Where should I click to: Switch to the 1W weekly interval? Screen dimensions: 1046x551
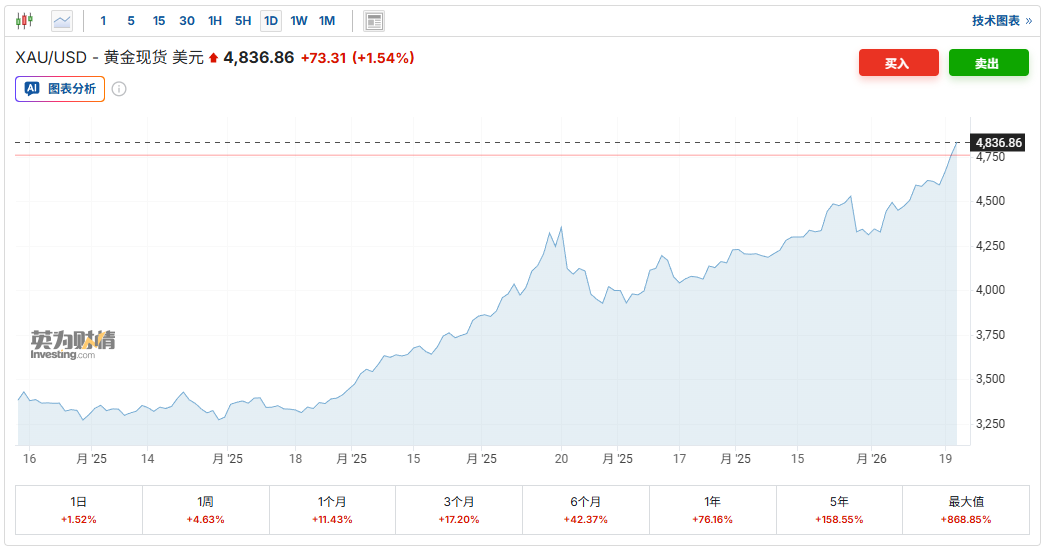click(x=299, y=21)
